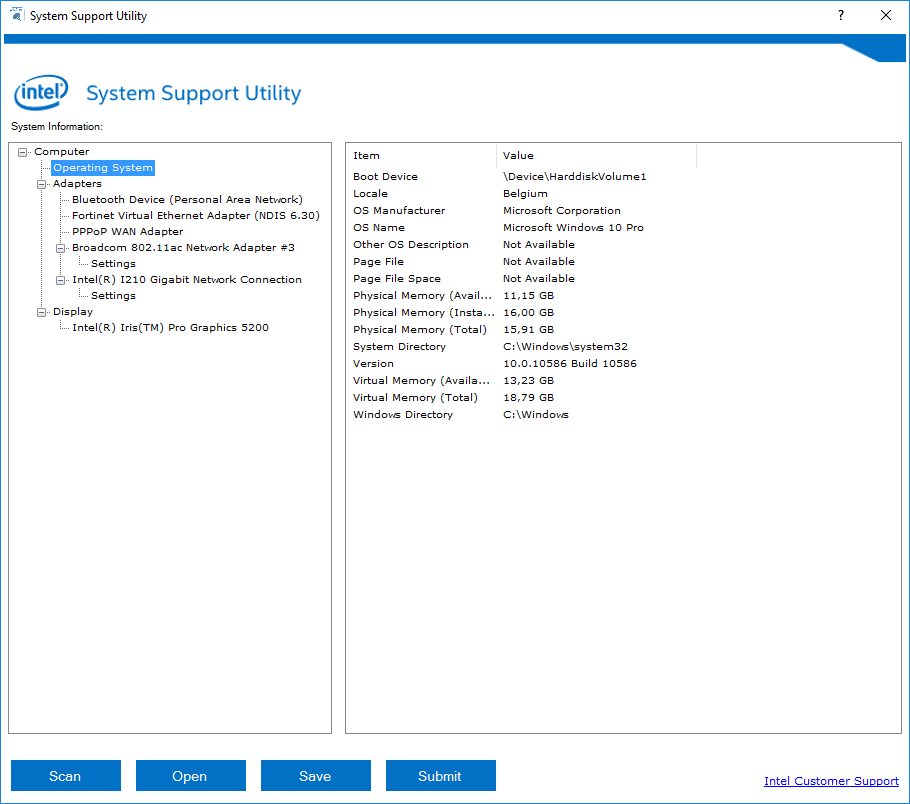Click the Item column header
Image resolution: width=910 pixels, height=804 pixels.
[x=367, y=156]
